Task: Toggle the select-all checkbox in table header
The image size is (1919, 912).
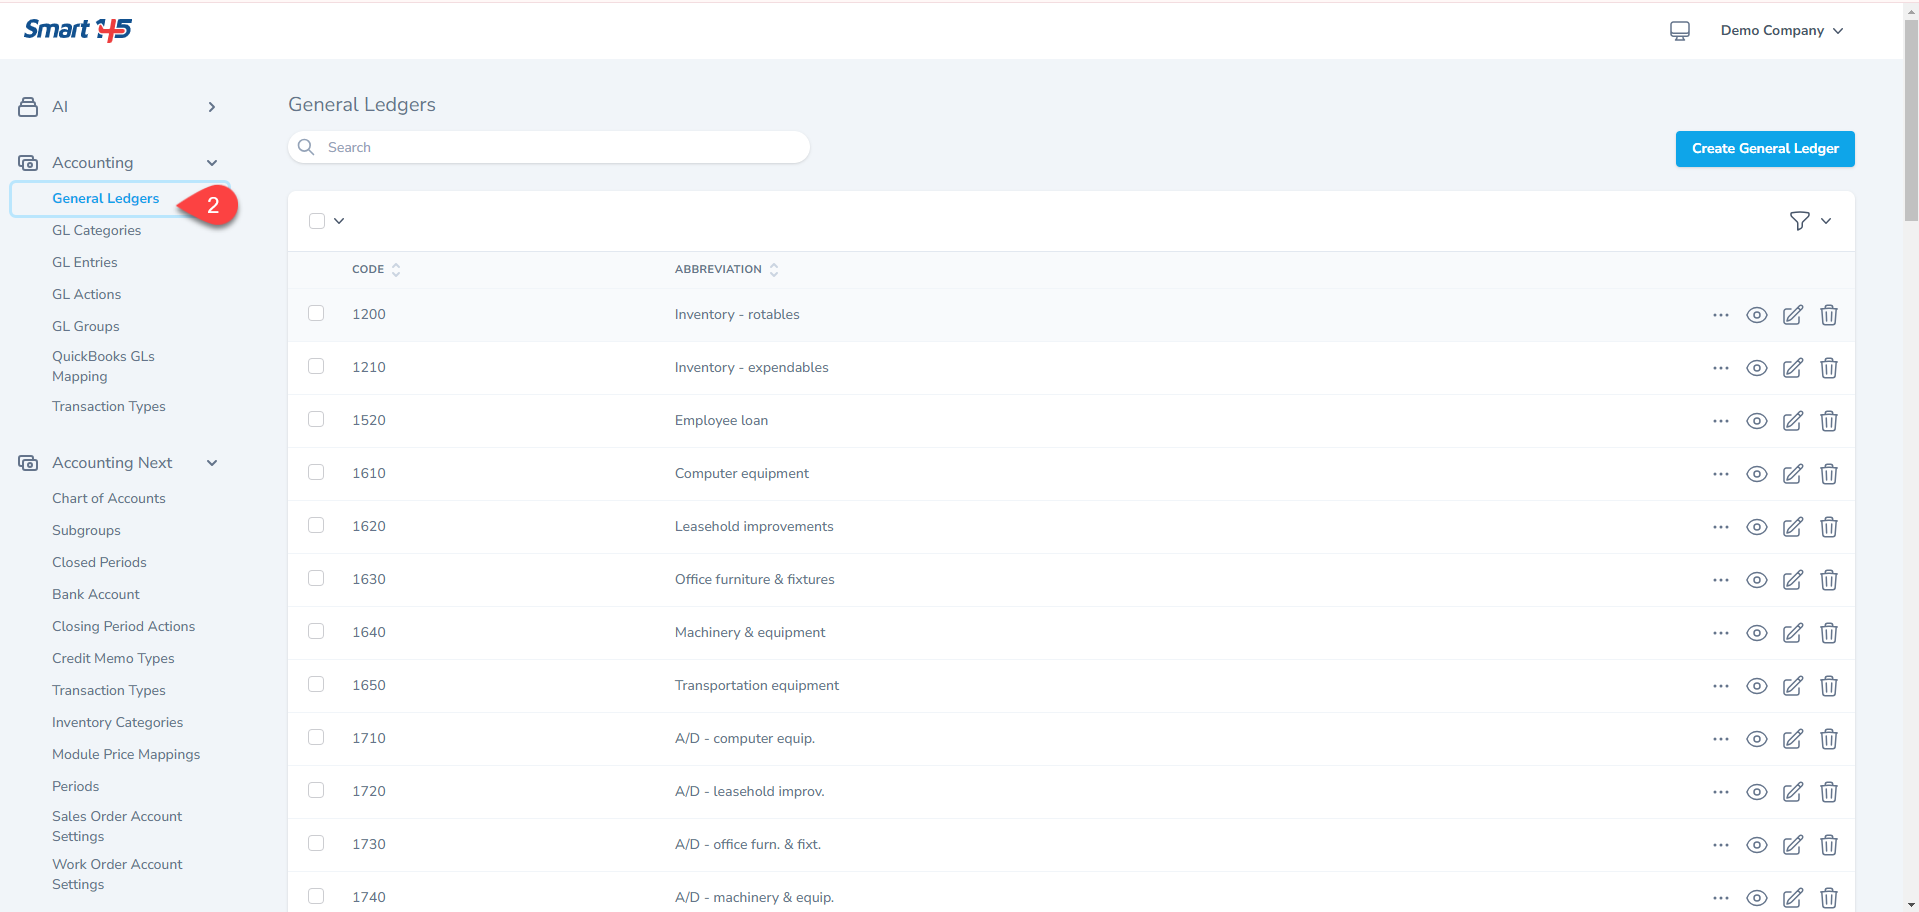Action: tap(317, 221)
